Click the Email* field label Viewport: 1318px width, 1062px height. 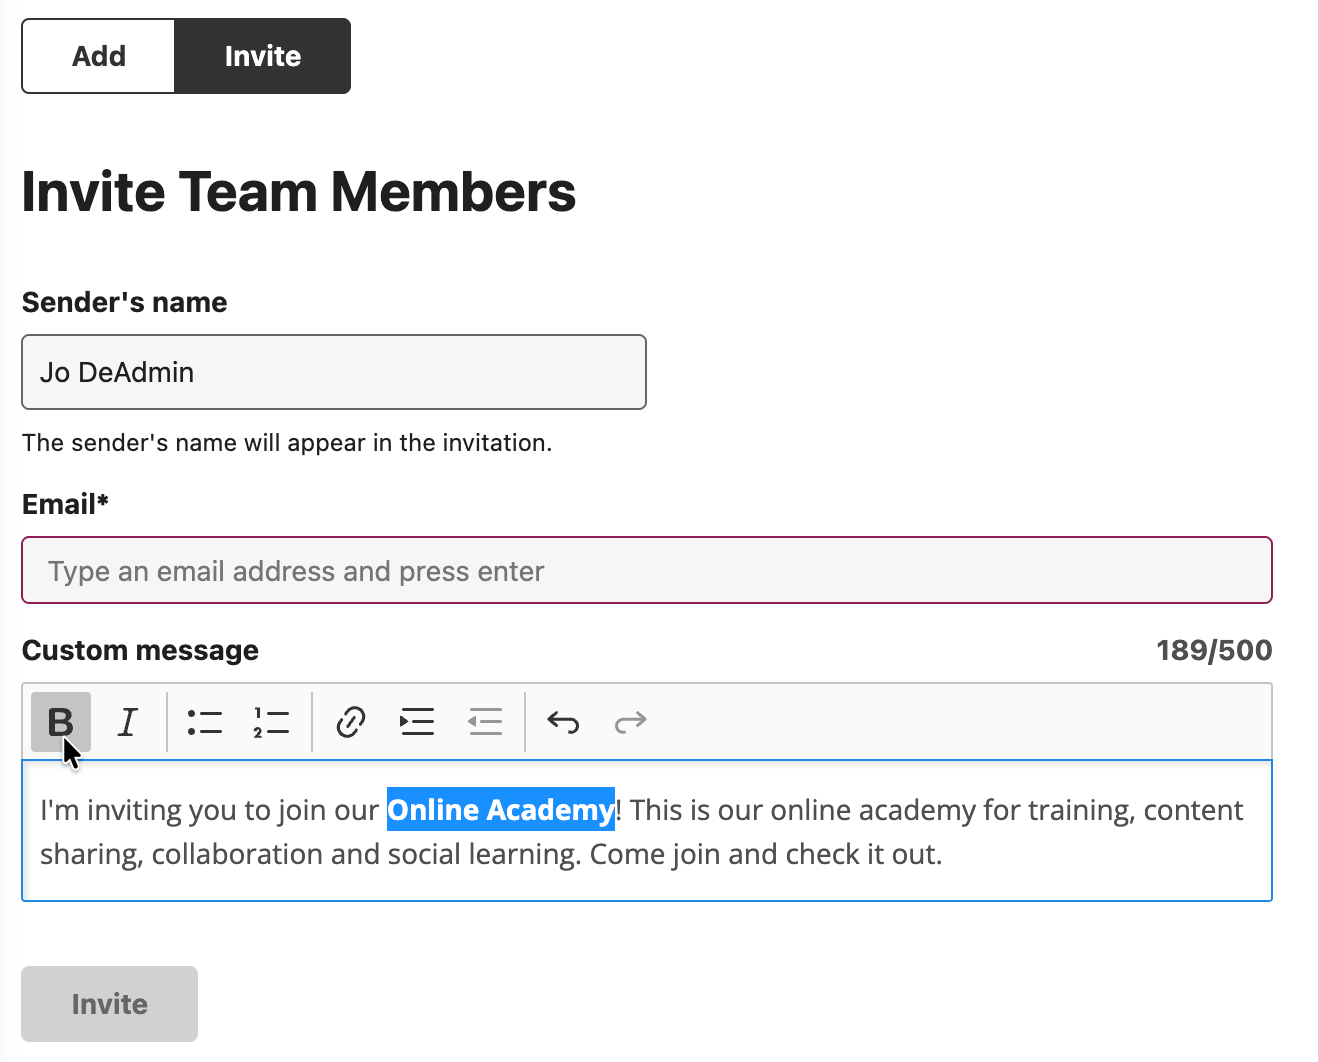(x=65, y=504)
